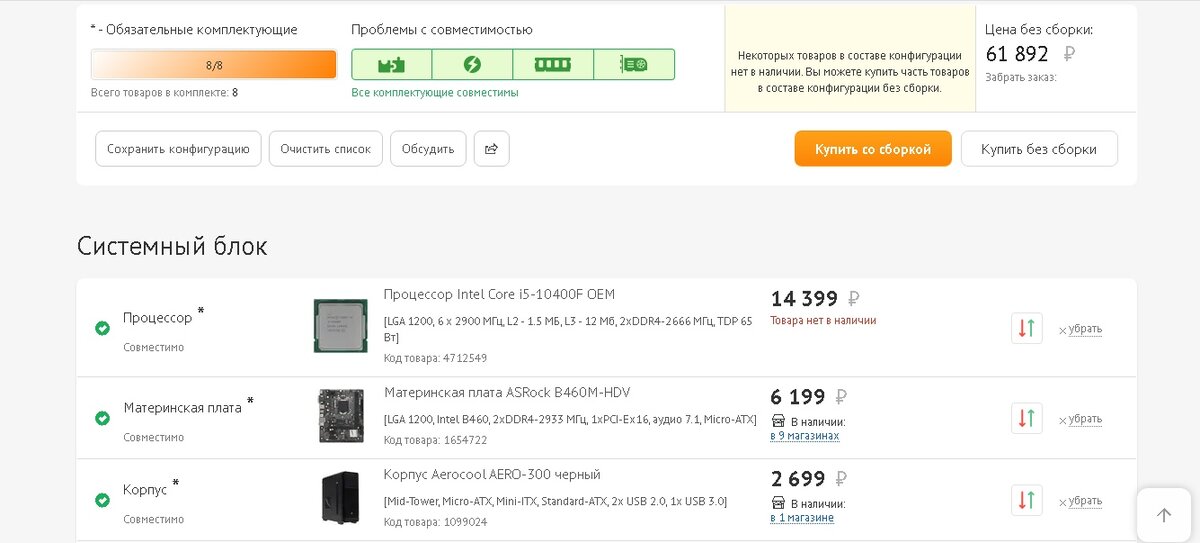Click the ASRock motherboard thumbnail

[x=340, y=416]
